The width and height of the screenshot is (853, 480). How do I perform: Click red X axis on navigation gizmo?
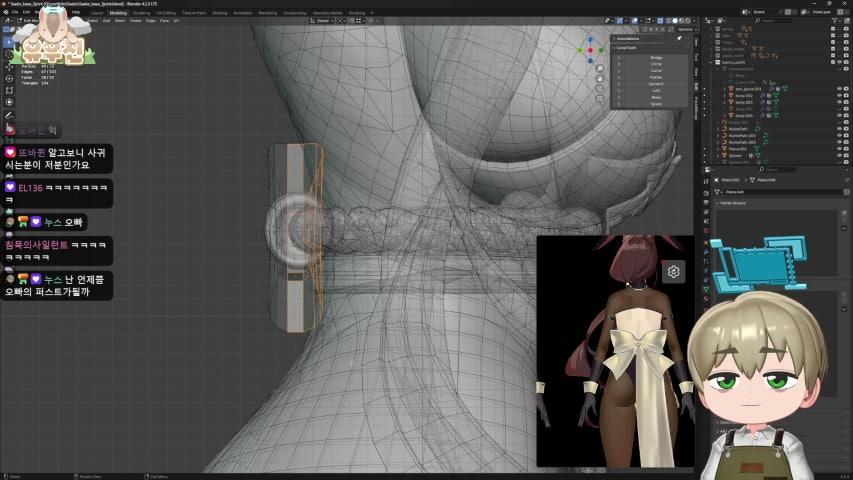coord(590,50)
